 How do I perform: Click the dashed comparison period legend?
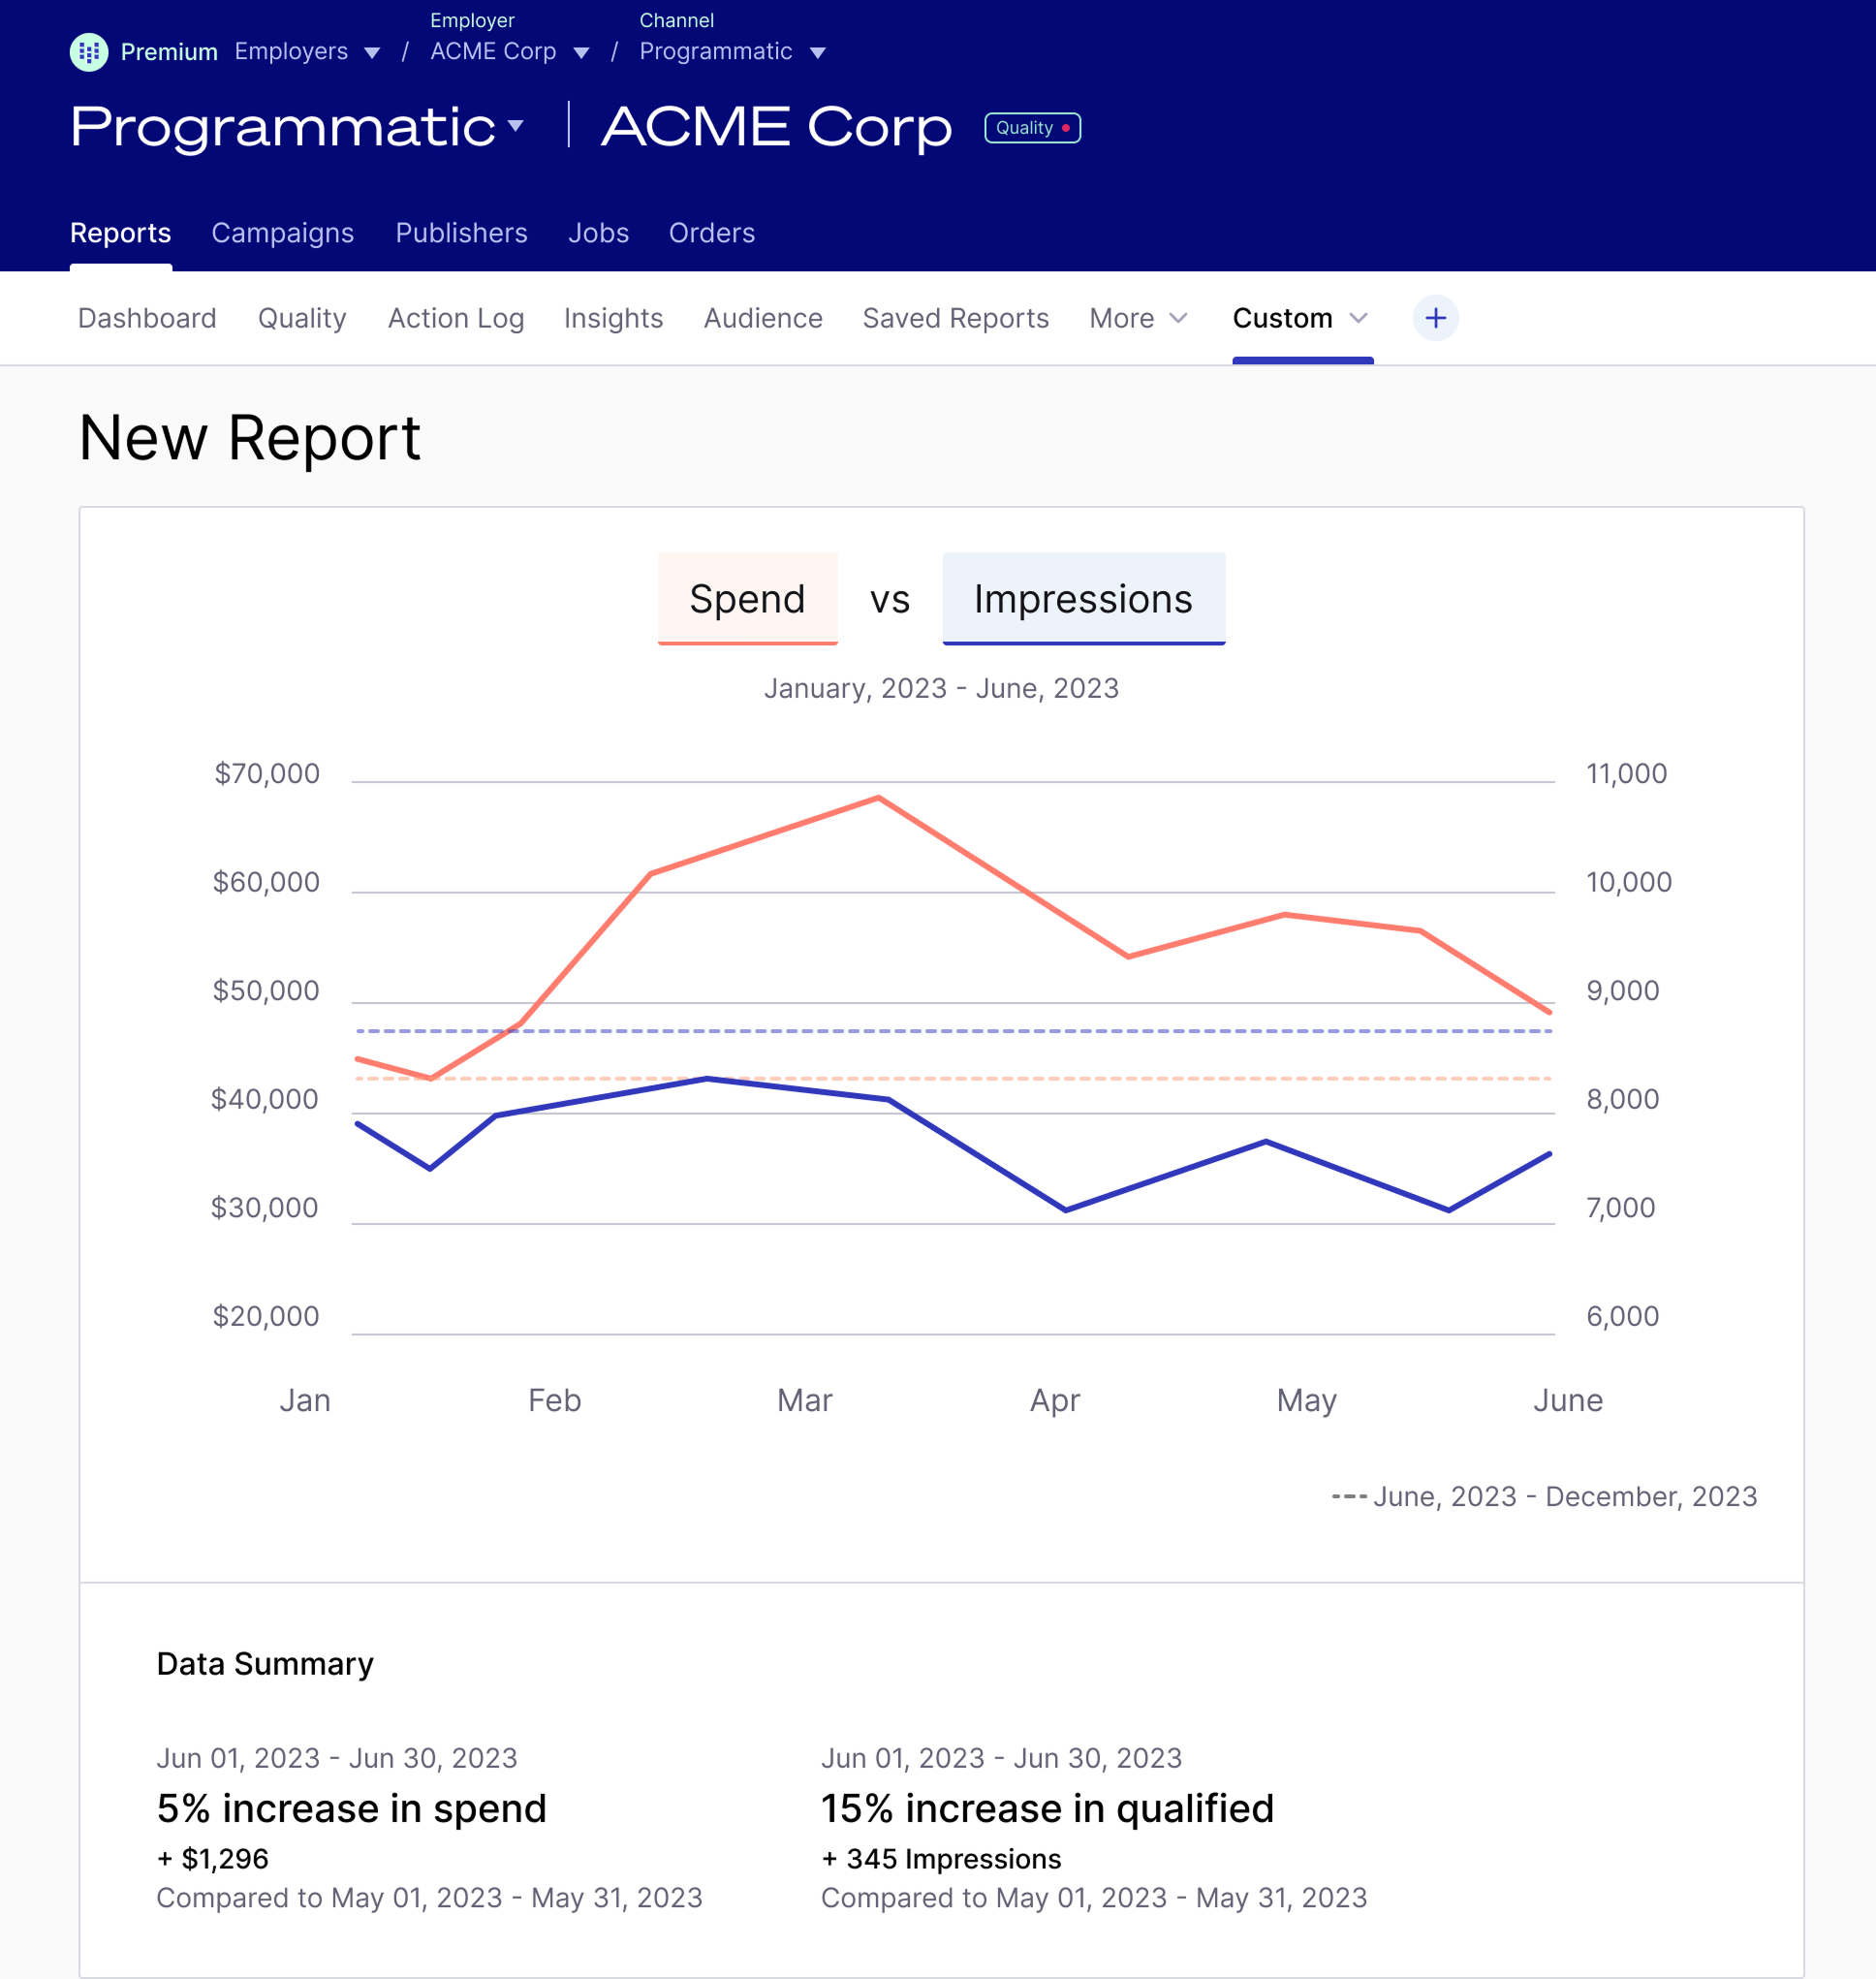1544,1496
